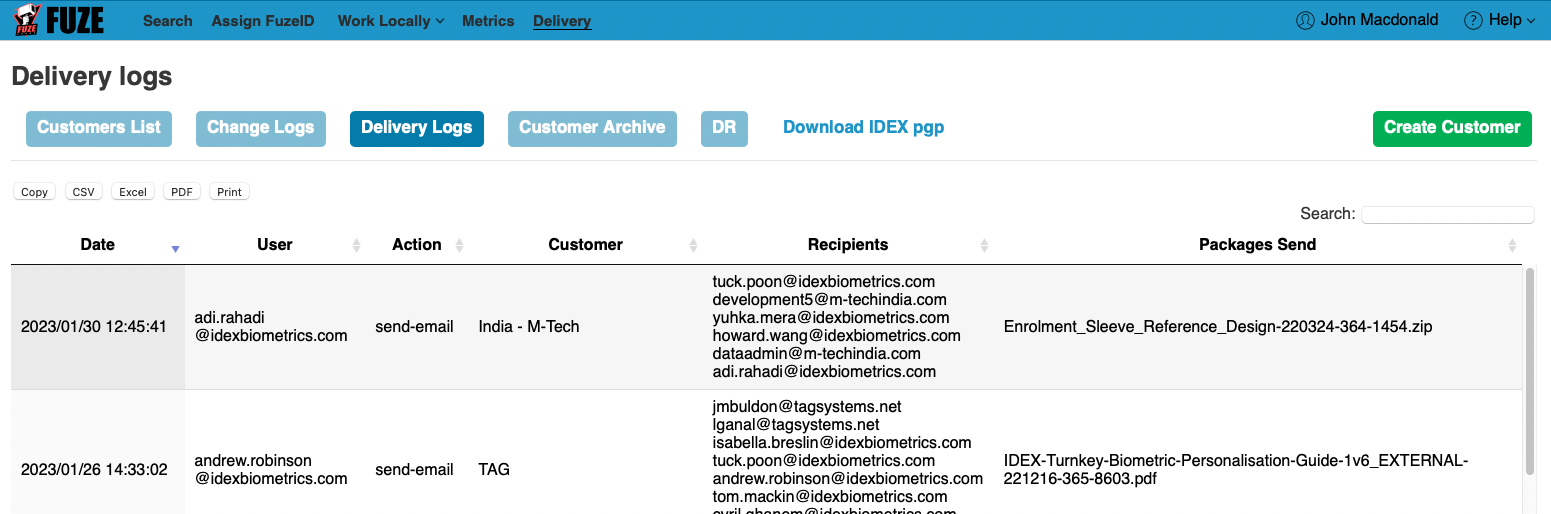This screenshot has width=1551, height=514.
Task: Click recipient tom.mackin@idexbiometrics.com
Action: [x=830, y=496]
